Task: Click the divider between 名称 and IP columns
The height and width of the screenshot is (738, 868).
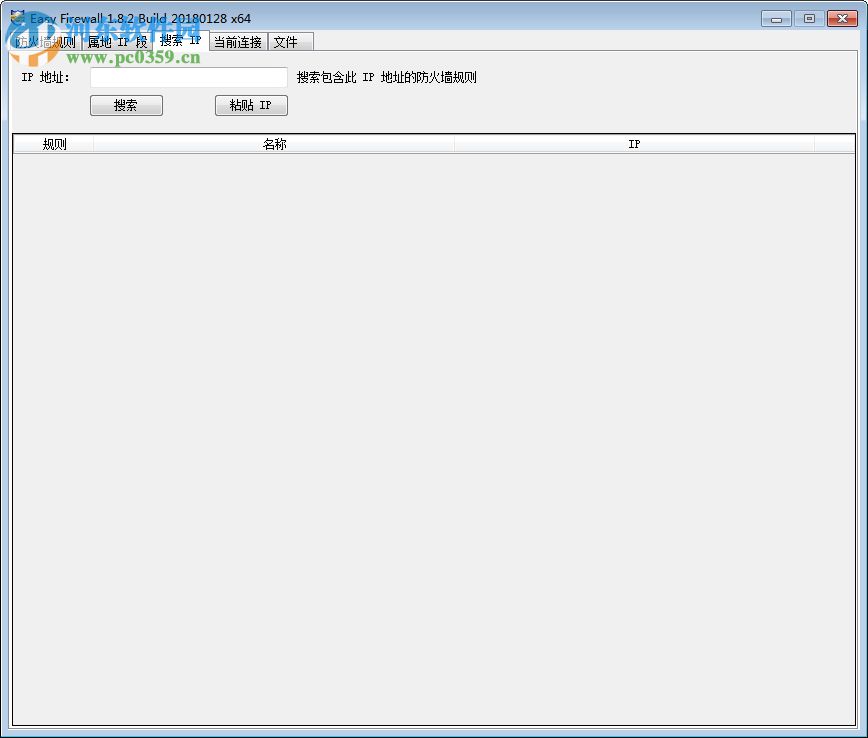Action: [455, 143]
